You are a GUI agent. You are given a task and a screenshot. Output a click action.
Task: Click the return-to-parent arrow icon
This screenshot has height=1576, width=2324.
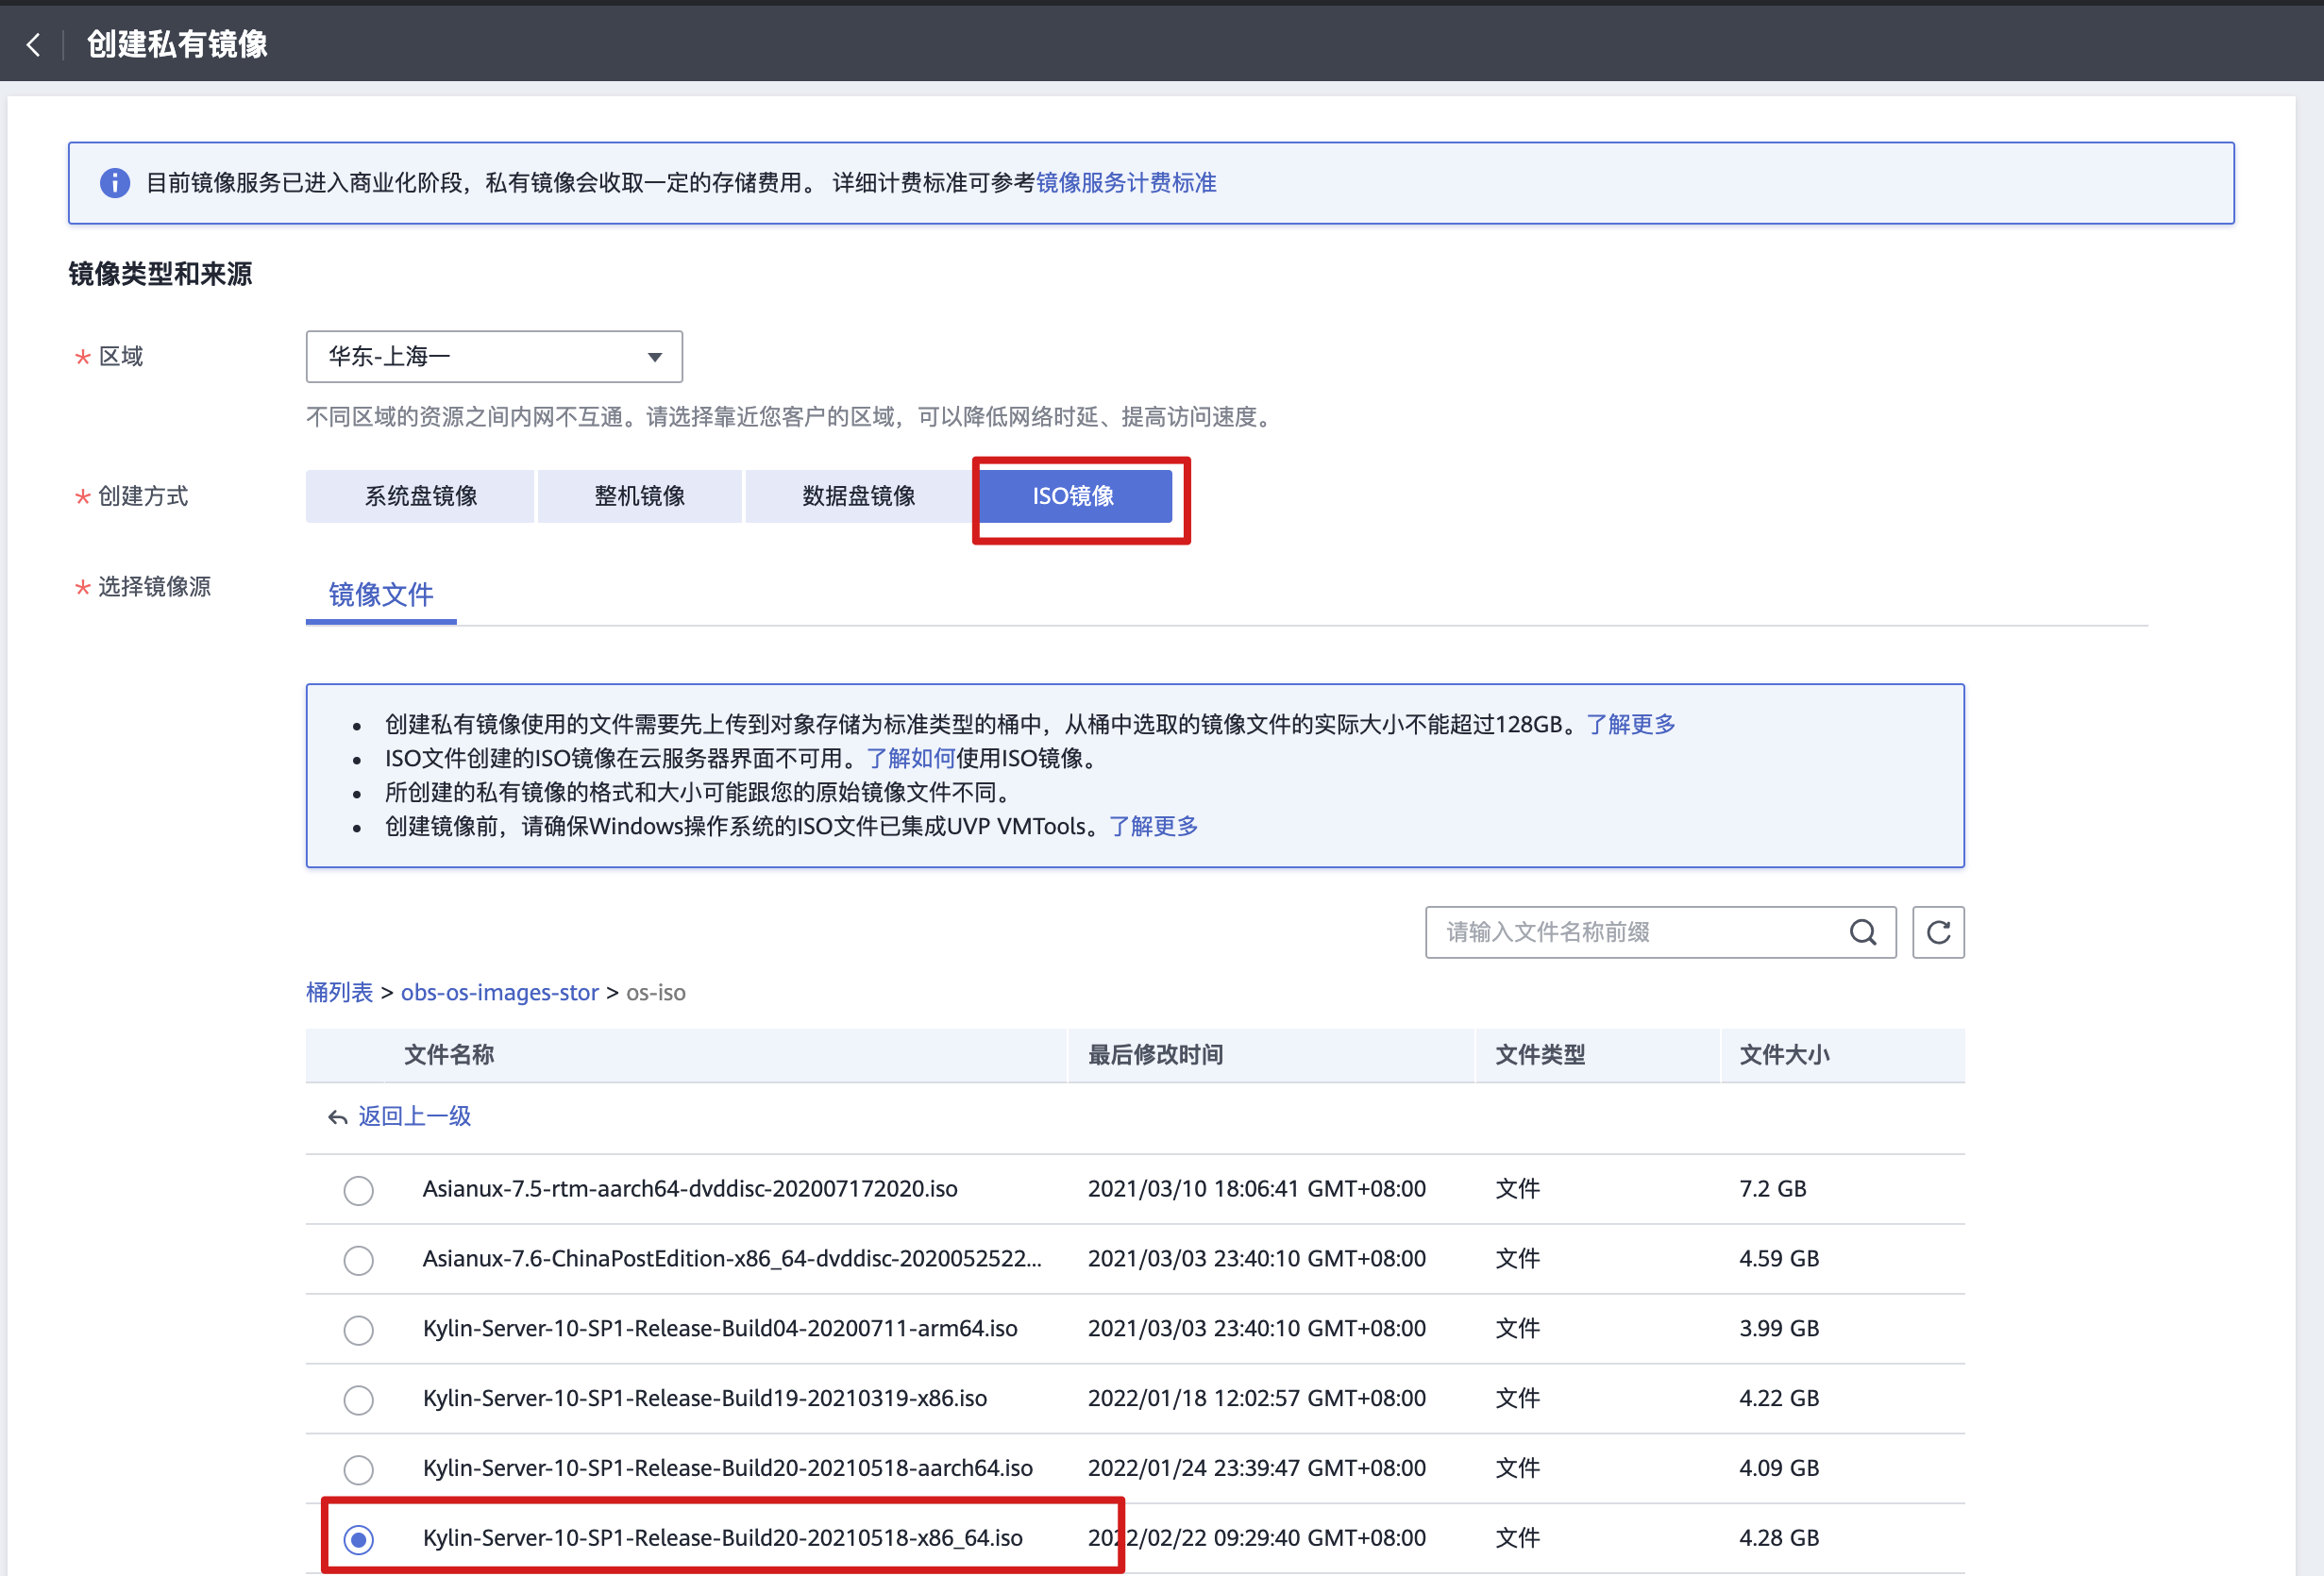coord(337,1117)
